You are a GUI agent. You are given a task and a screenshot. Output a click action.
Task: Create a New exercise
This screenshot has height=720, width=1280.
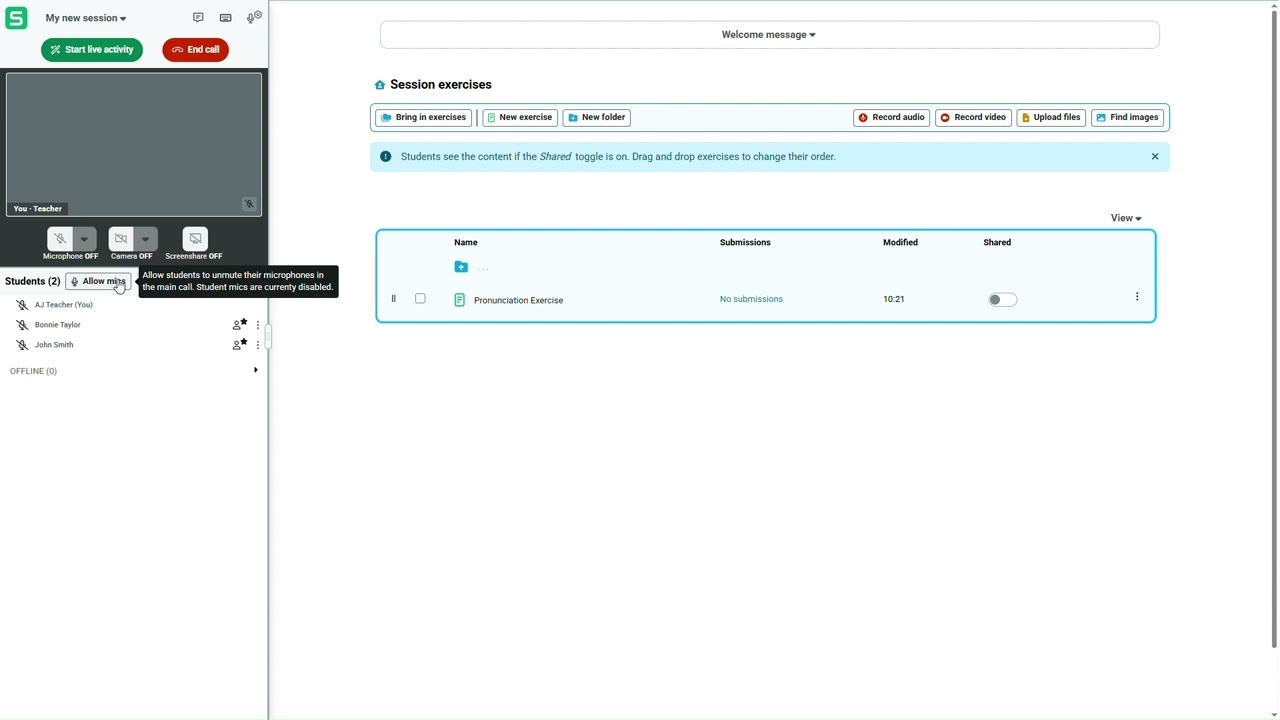click(520, 118)
